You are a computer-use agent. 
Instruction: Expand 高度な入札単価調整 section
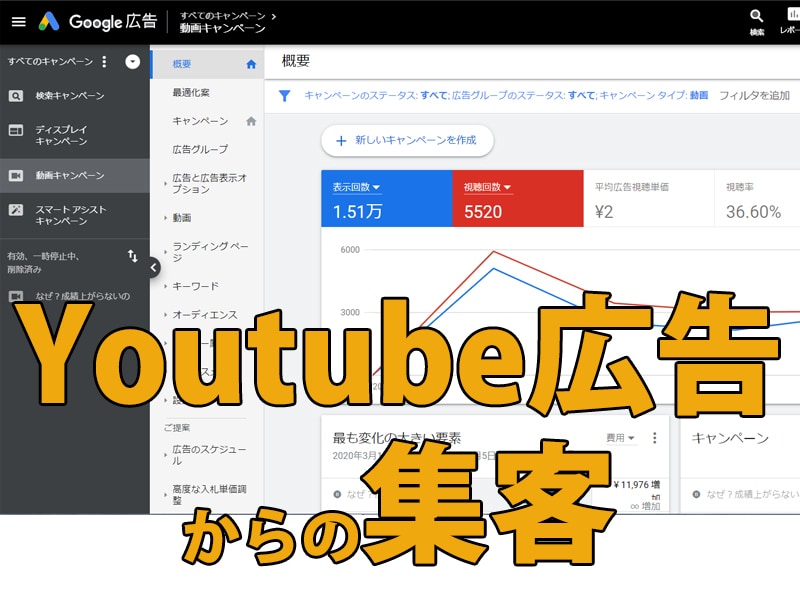(209, 495)
